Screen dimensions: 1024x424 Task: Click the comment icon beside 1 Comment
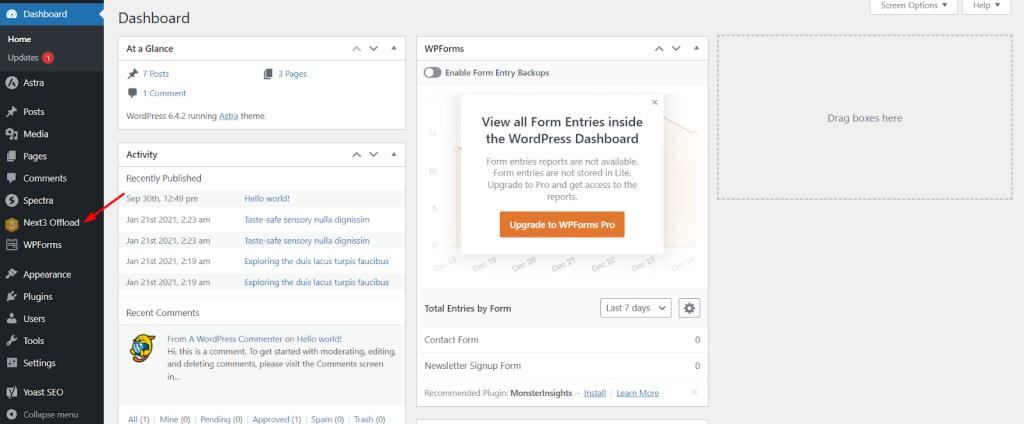point(133,93)
